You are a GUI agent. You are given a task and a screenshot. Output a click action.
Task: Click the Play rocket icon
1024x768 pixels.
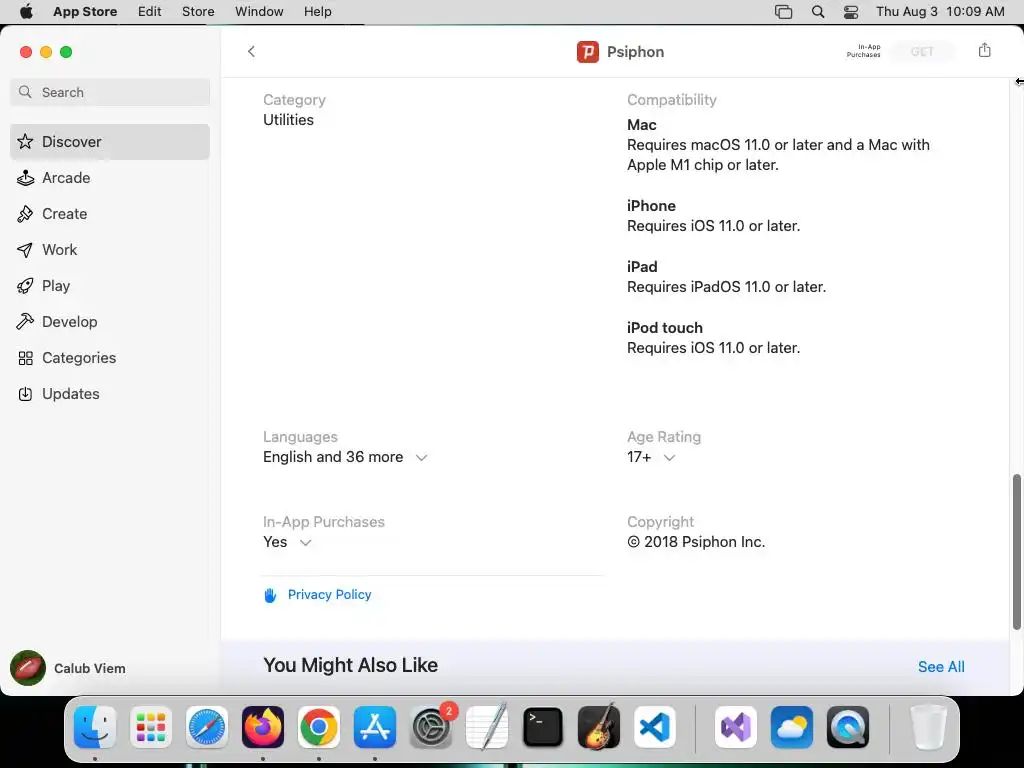(x=25, y=285)
